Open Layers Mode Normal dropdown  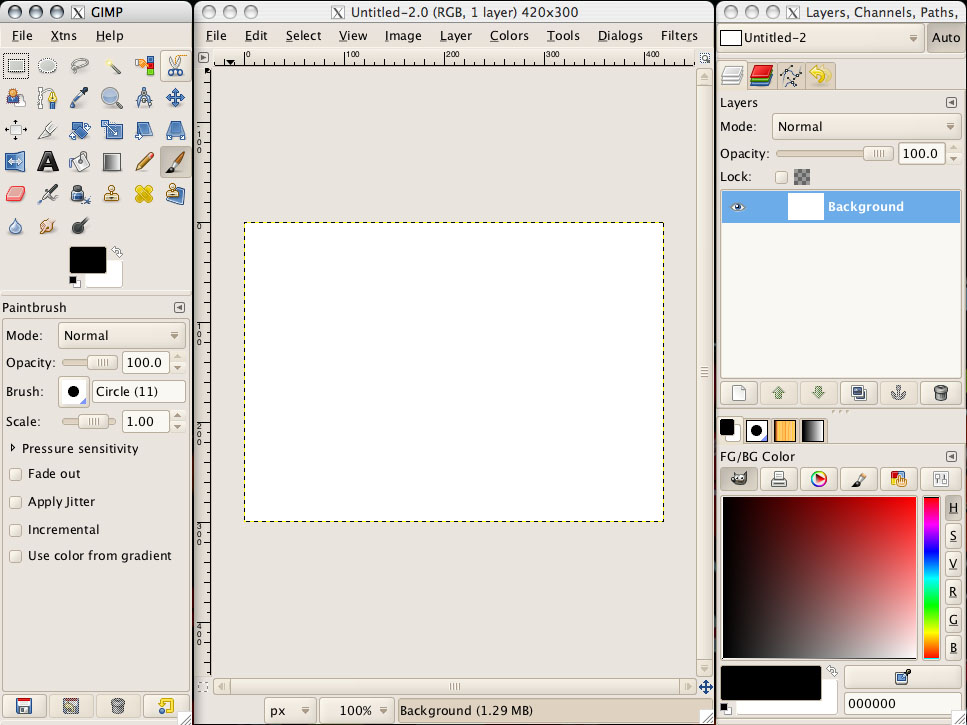(x=866, y=126)
